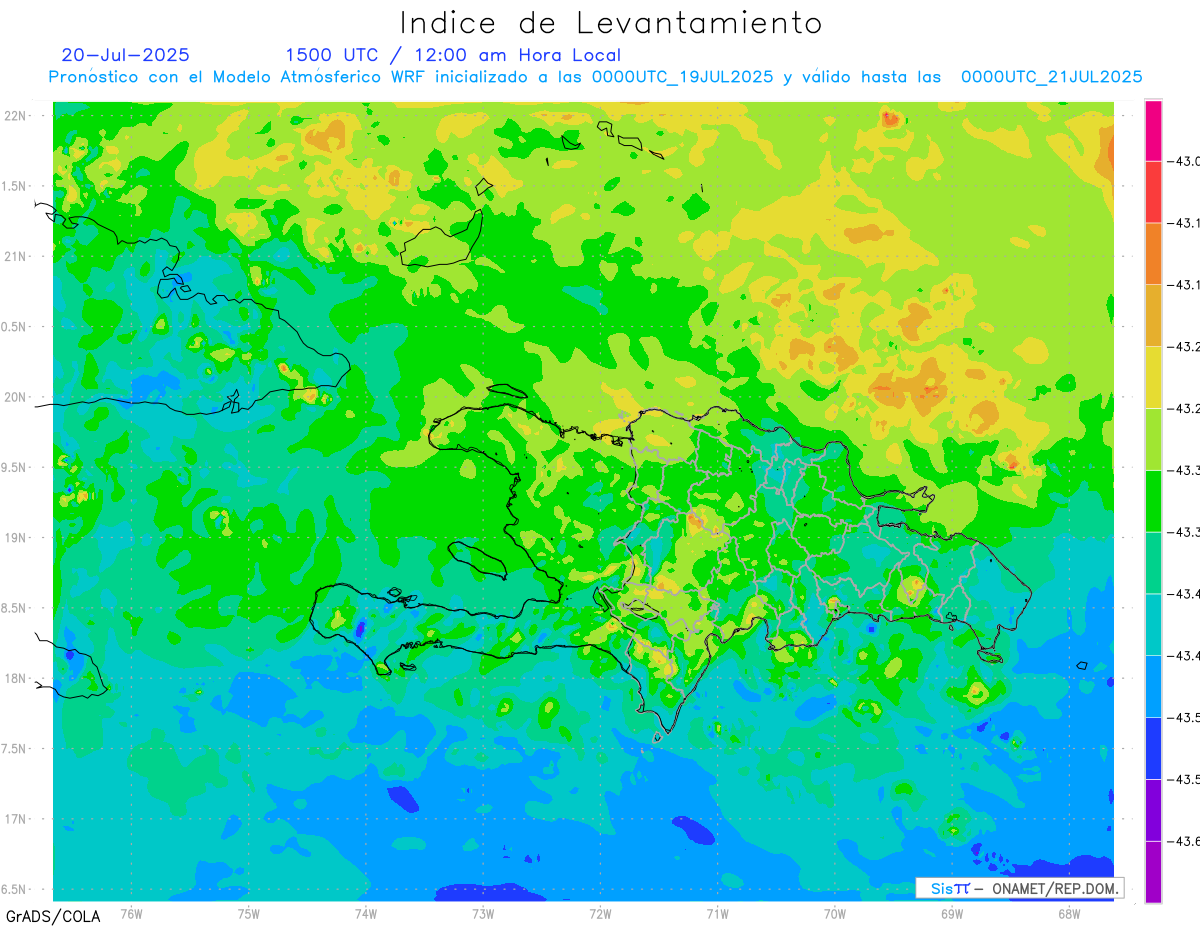Click the '71W' longitude label

718,914
